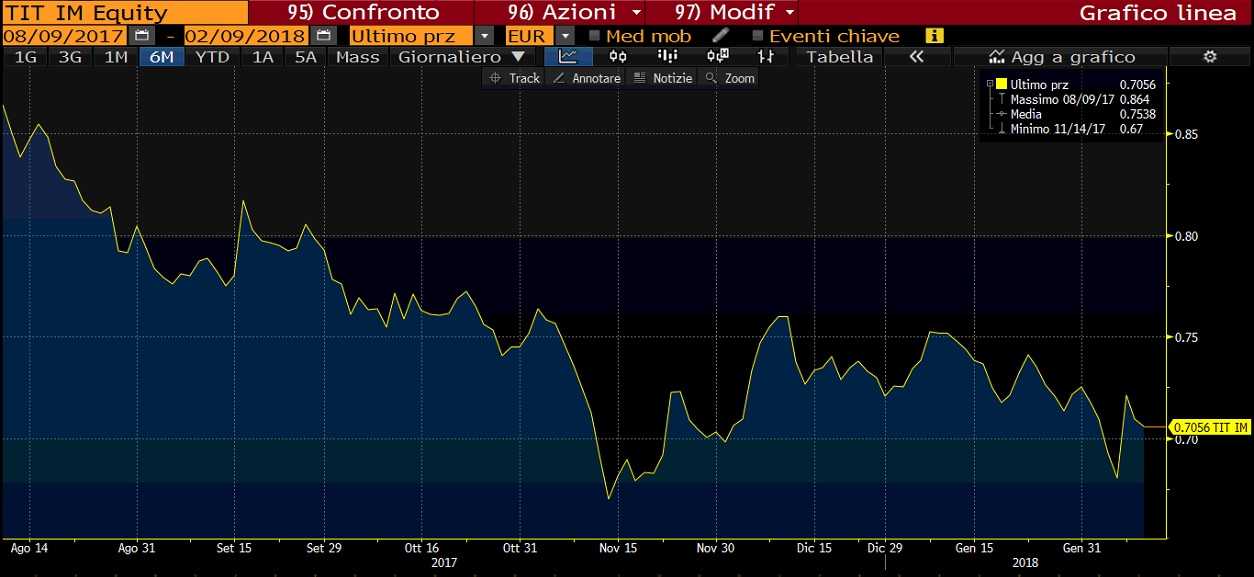Open the EUR currency dropdown arrow

pos(565,35)
